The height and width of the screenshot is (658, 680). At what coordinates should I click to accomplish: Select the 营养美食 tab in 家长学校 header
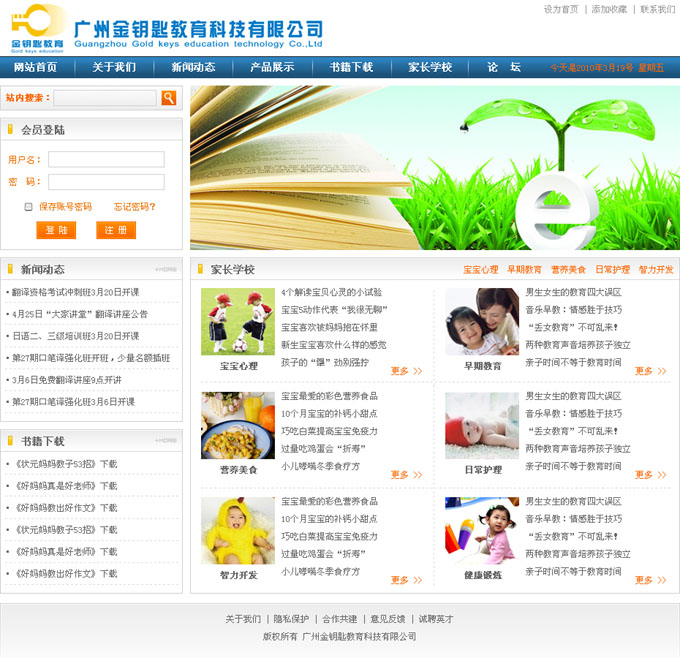pyautogui.click(x=568, y=270)
